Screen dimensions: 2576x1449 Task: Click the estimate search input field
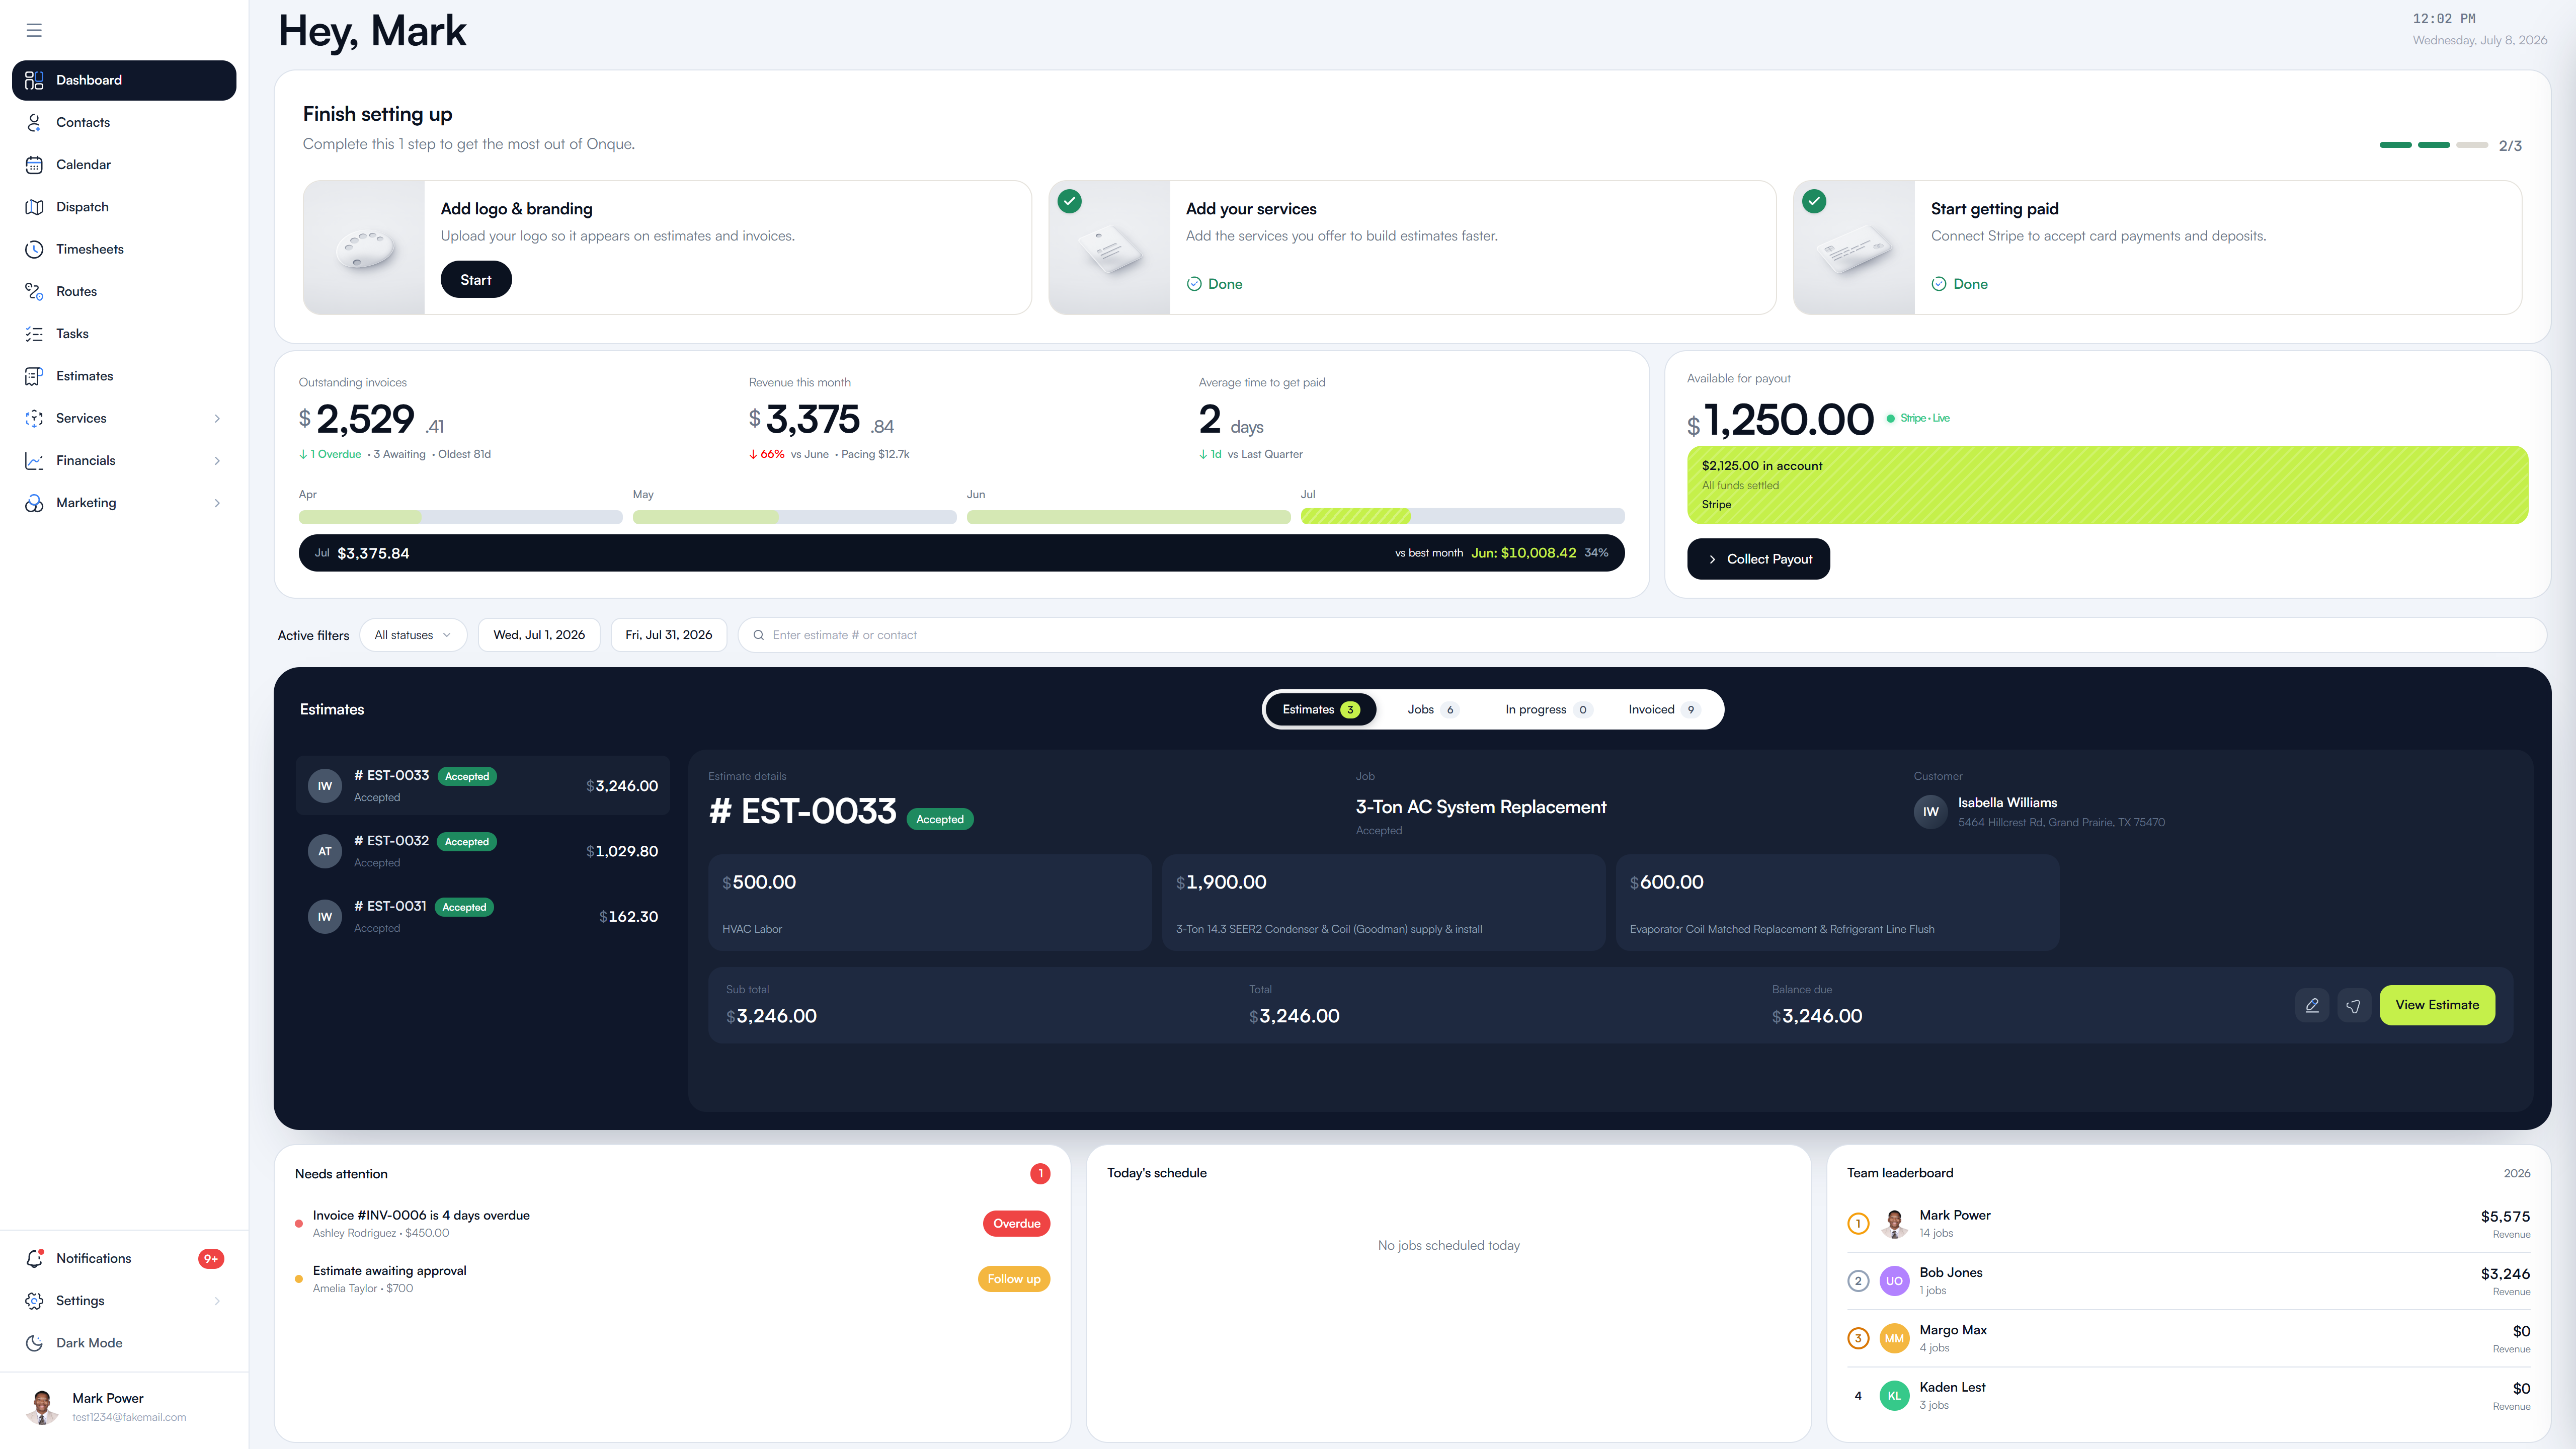pyautogui.click(x=1642, y=635)
